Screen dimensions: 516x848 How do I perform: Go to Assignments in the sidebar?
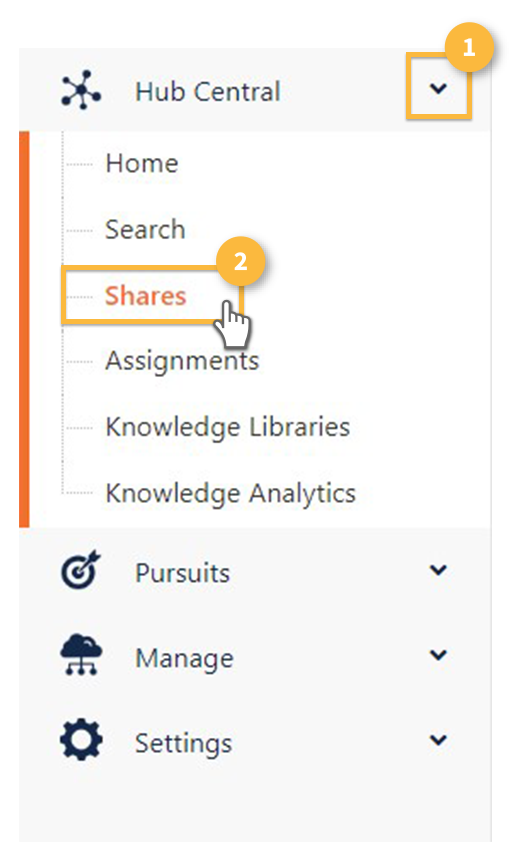182,361
